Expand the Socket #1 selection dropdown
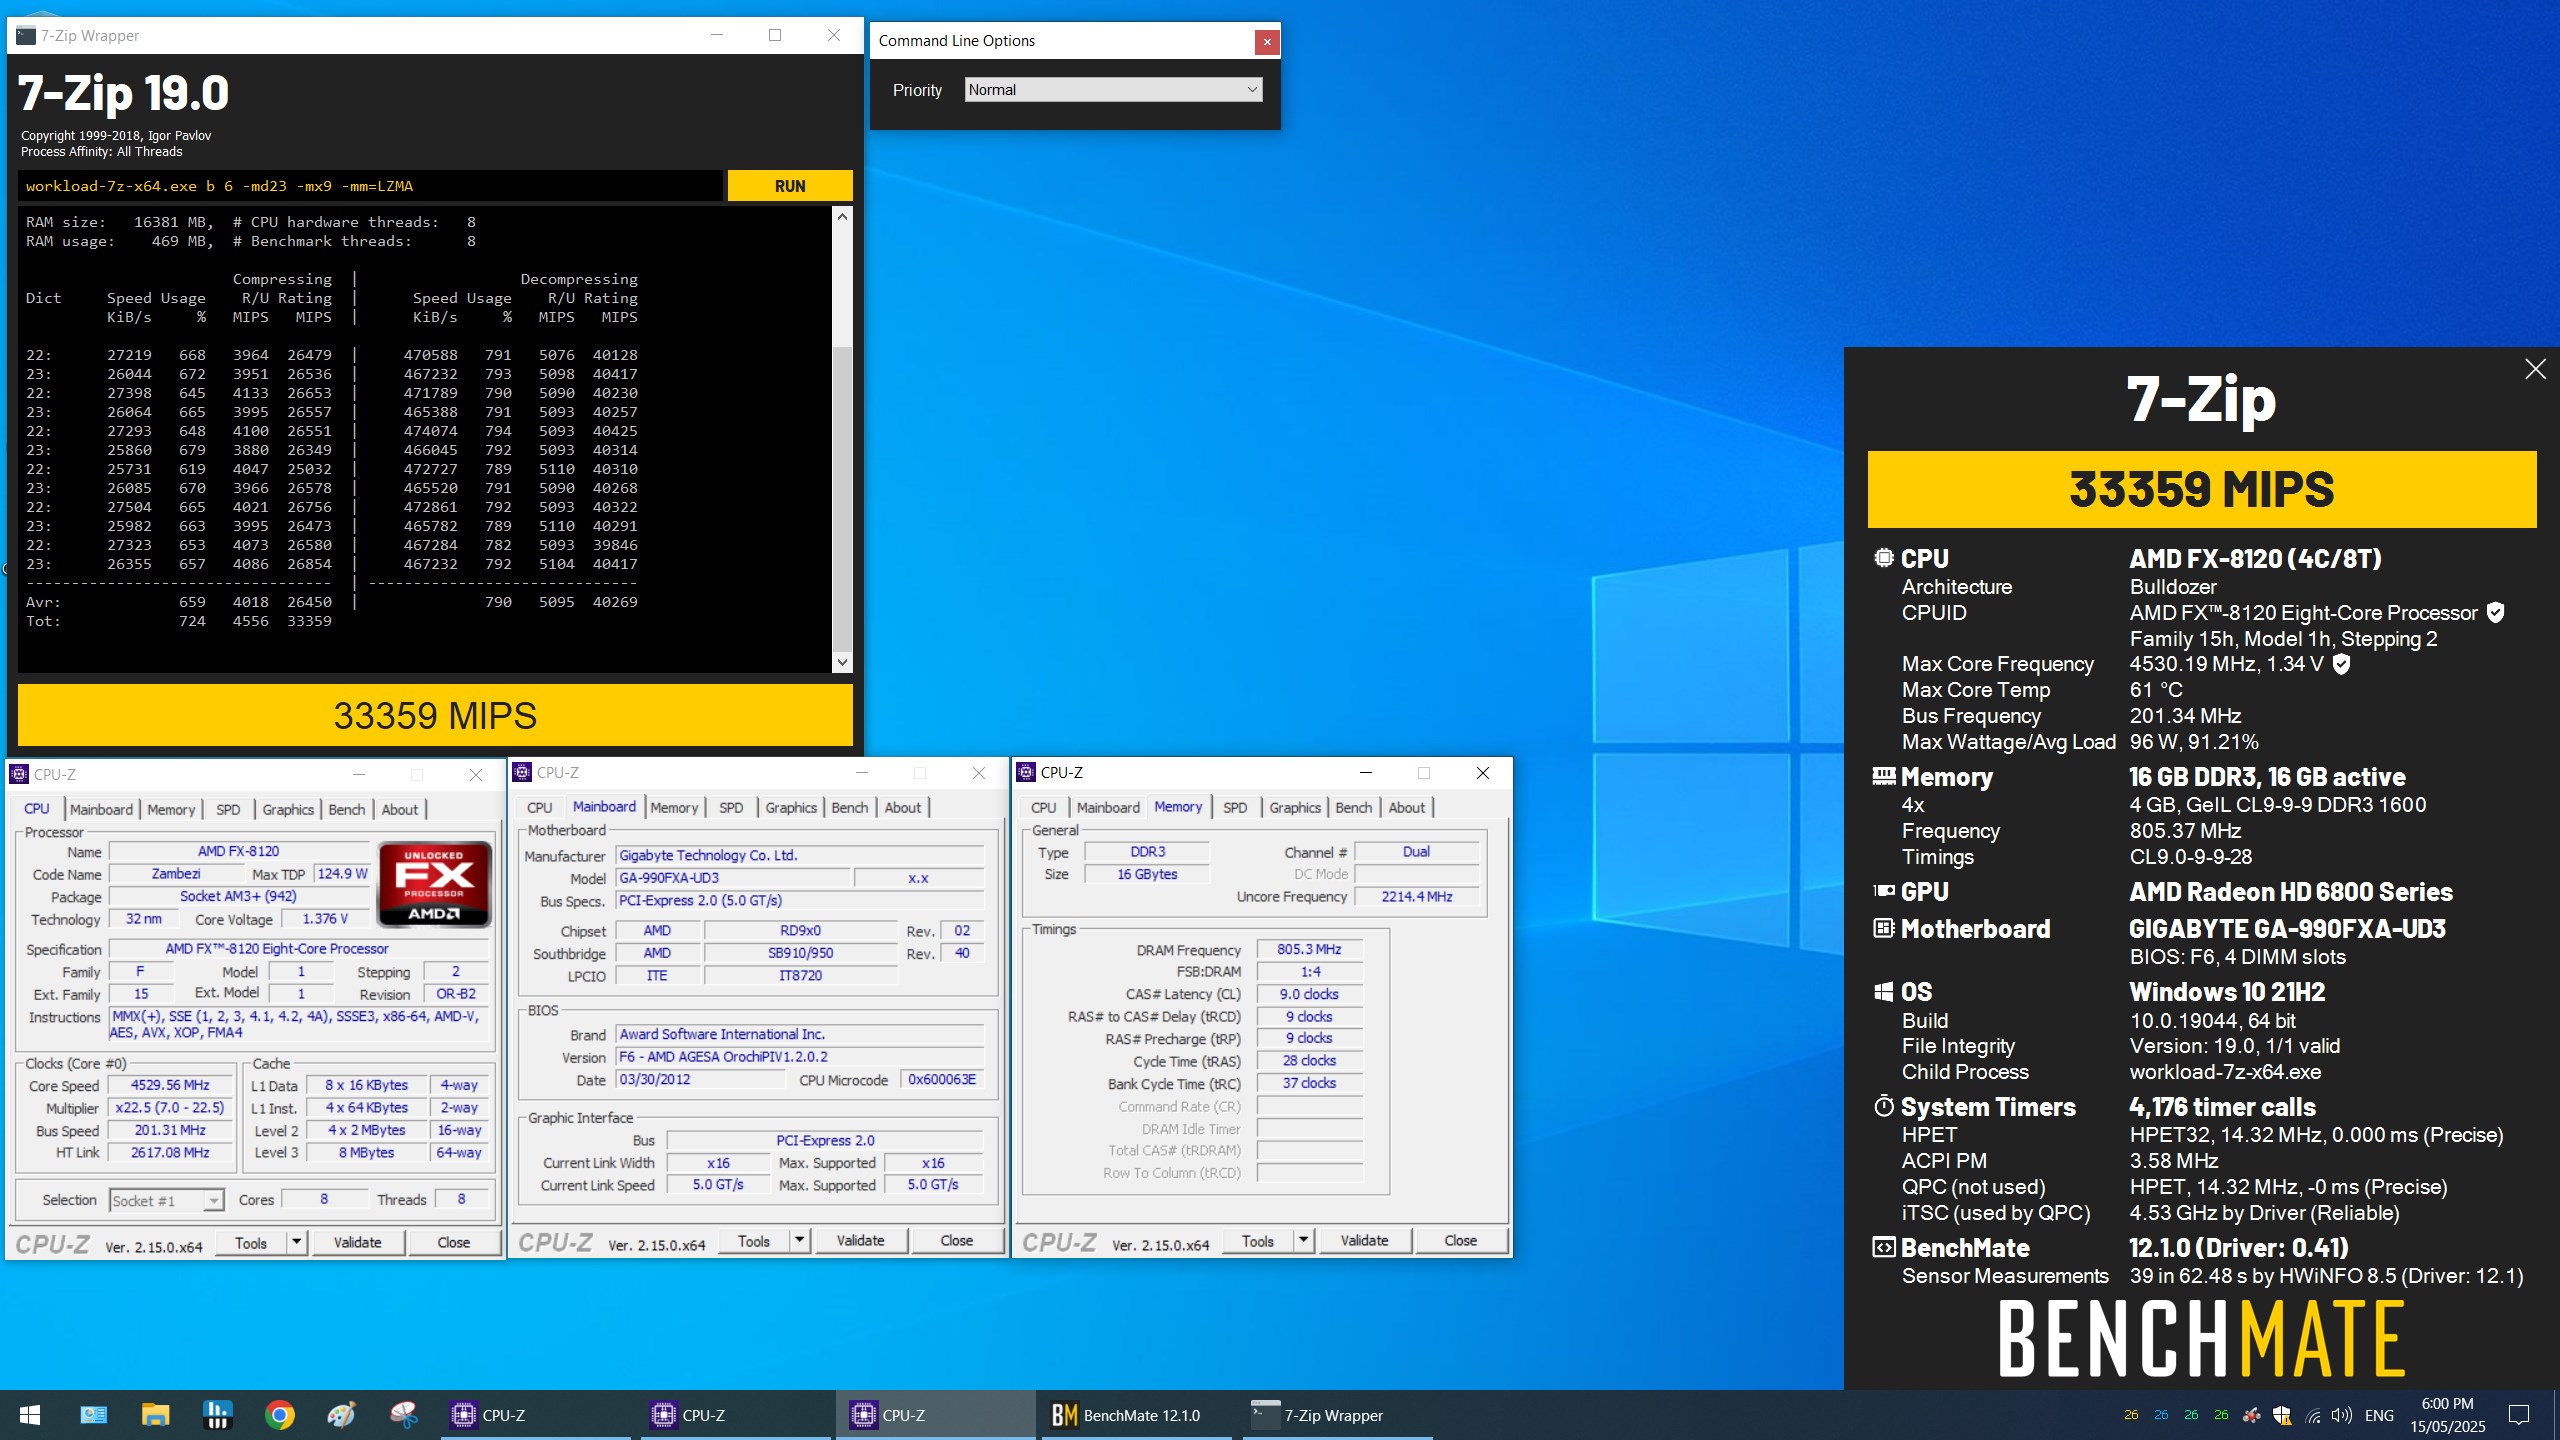The width and height of the screenshot is (2560, 1440). point(167,1200)
